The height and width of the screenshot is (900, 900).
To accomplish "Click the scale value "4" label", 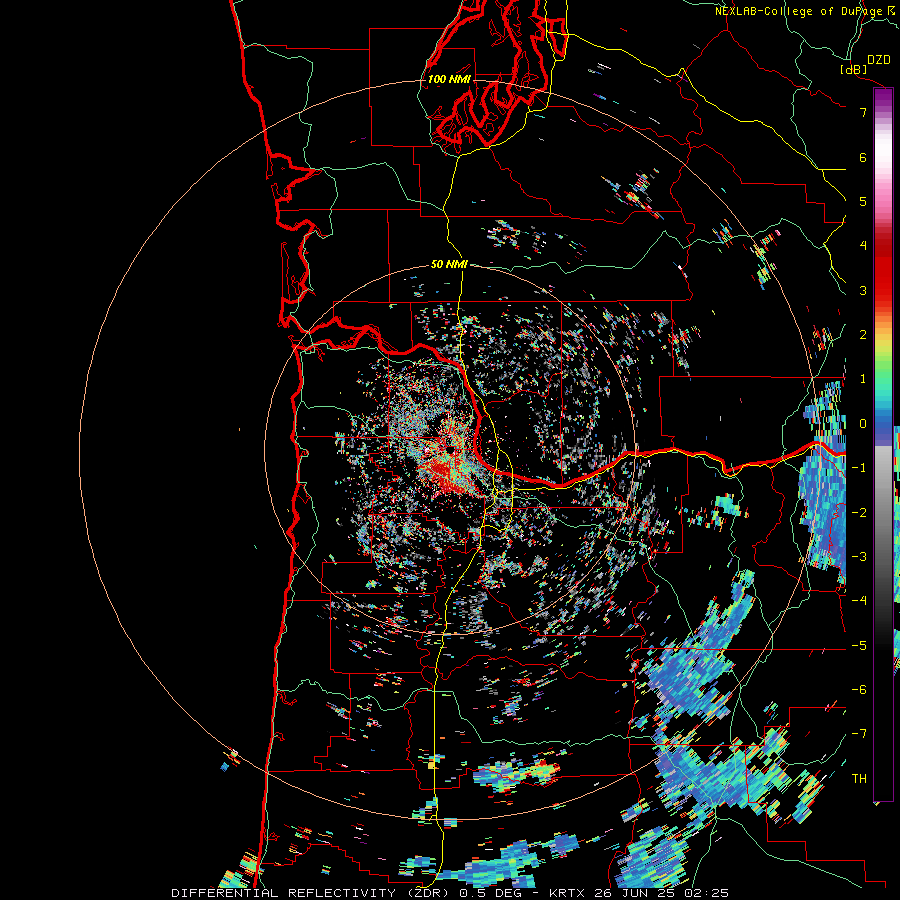I will click(863, 246).
